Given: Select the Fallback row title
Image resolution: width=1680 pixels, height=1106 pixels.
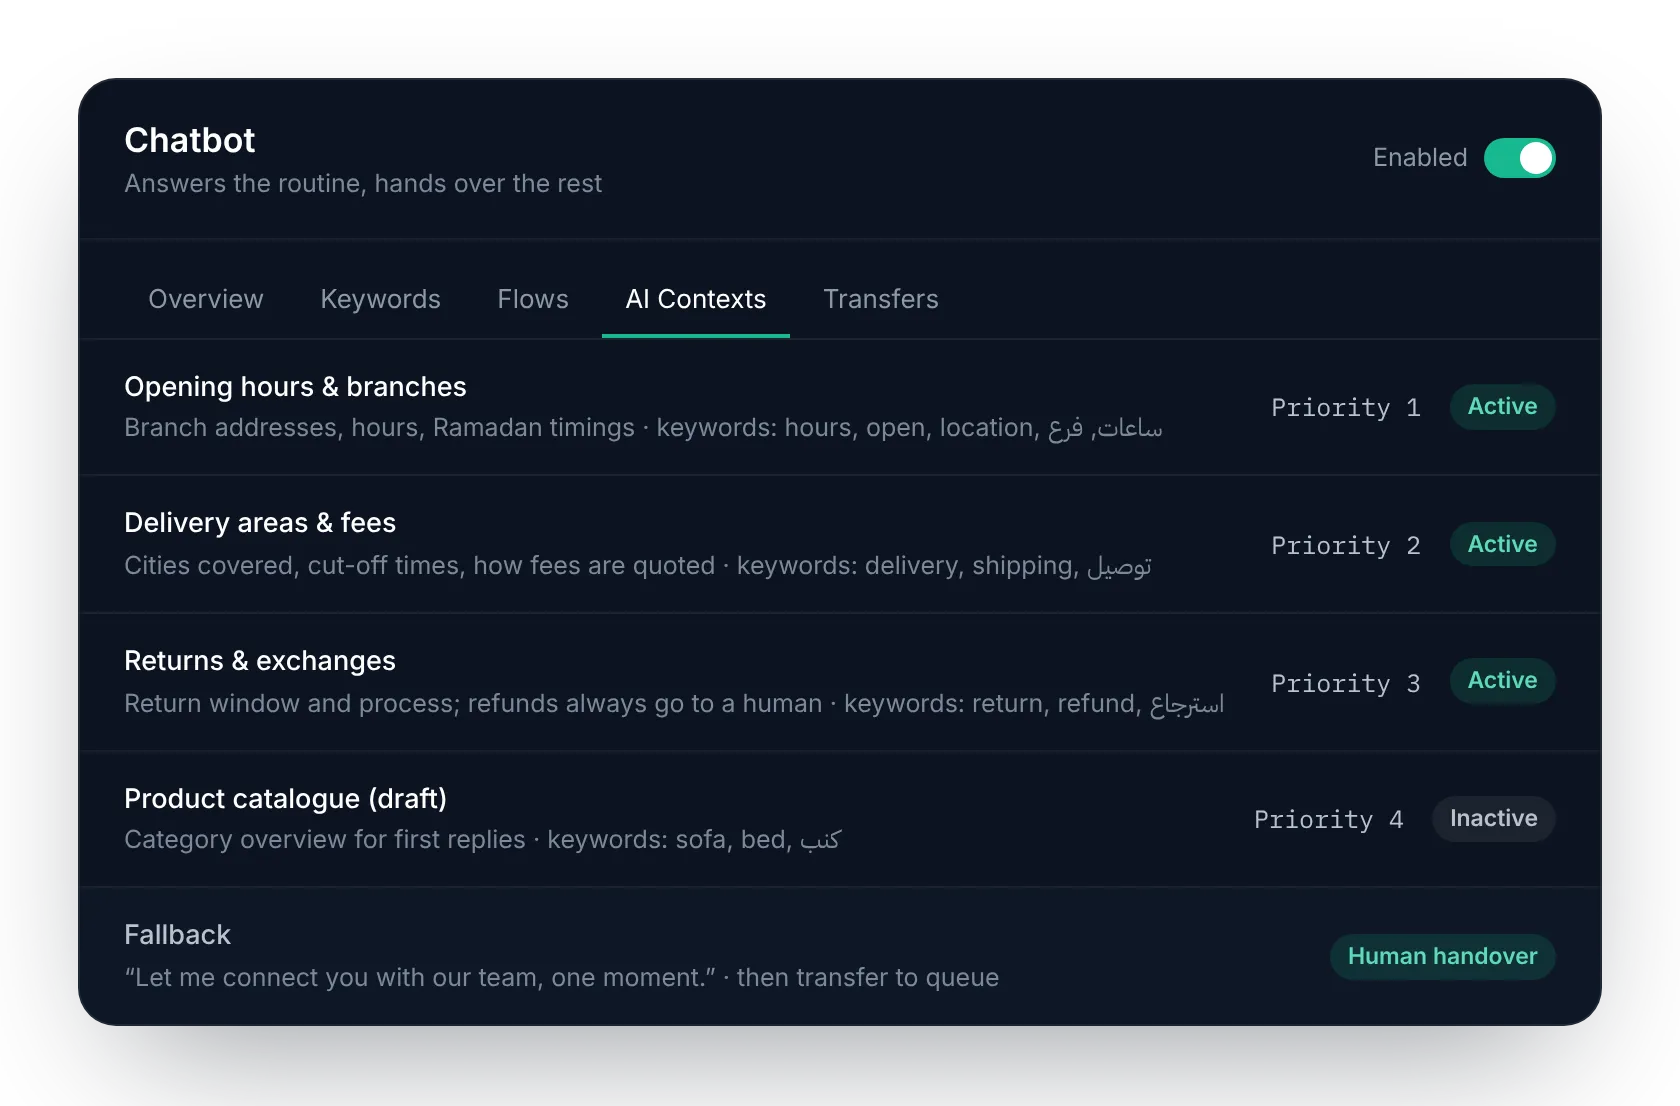Looking at the screenshot, I should point(177,935).
